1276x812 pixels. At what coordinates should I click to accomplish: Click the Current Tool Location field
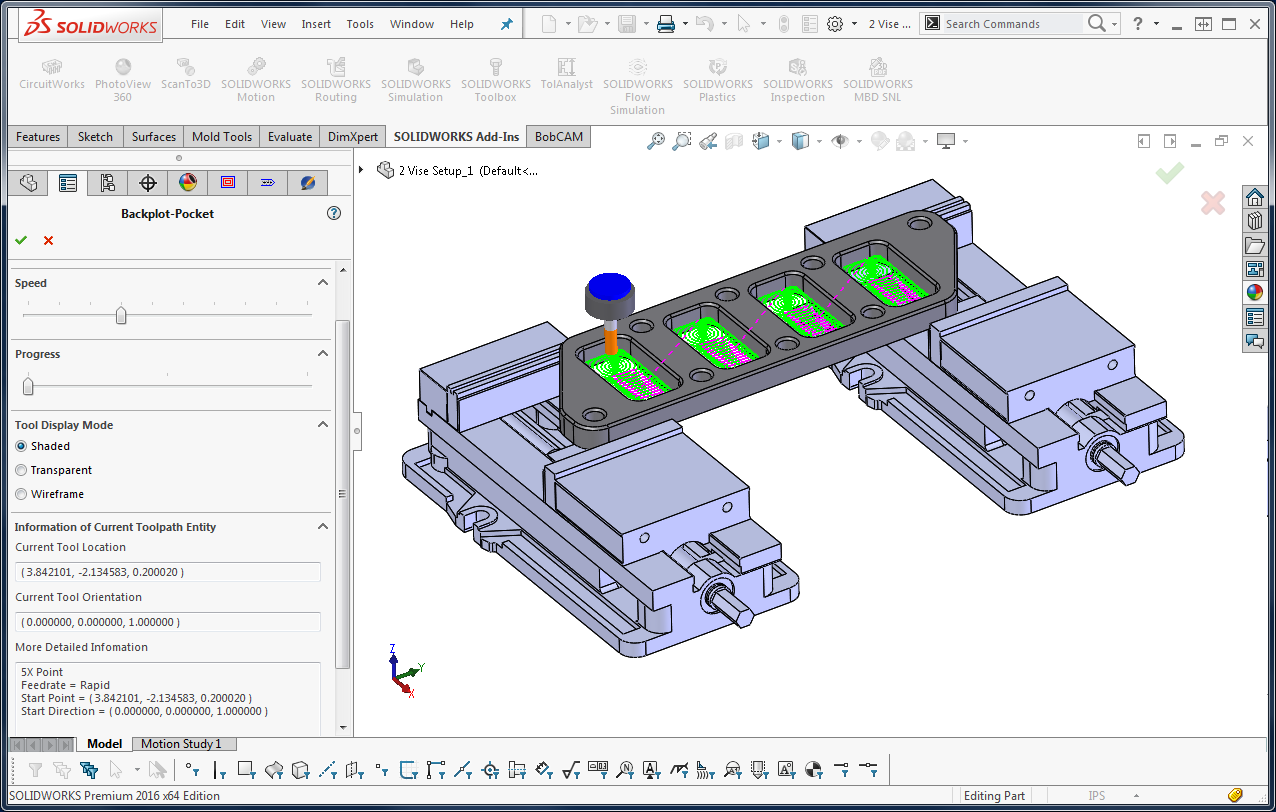(168, 572)
